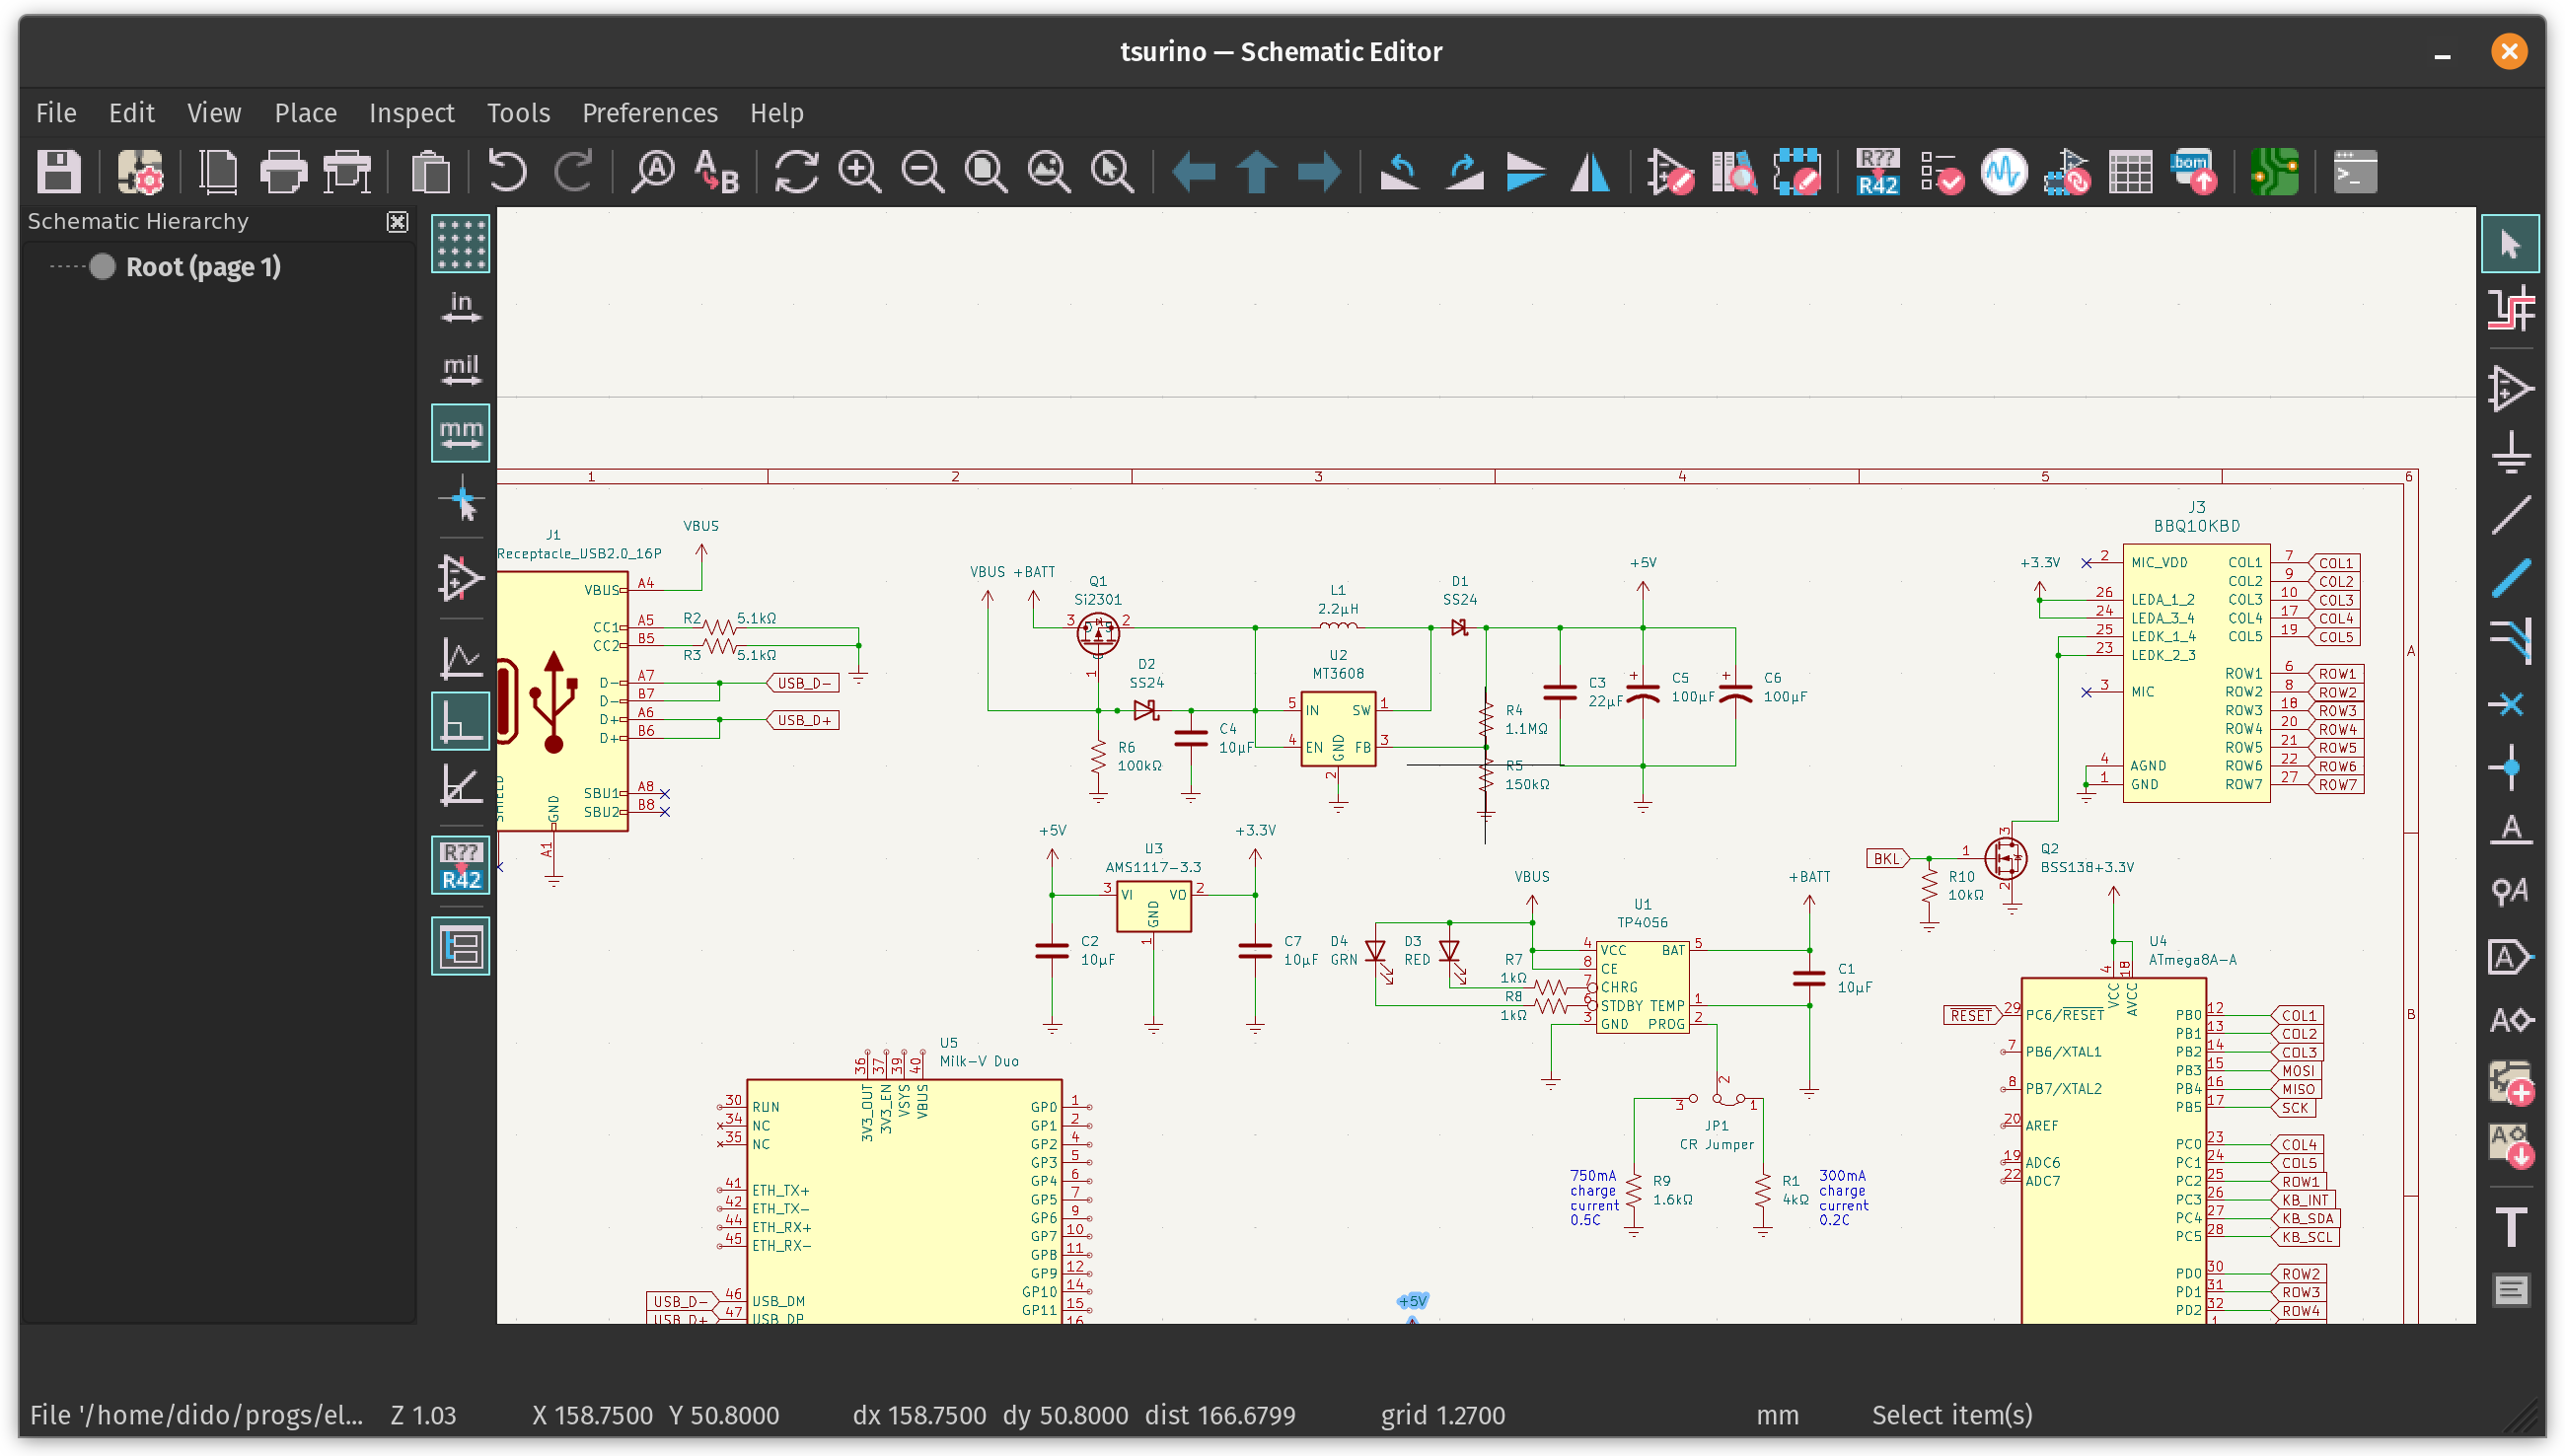
Task: Open the Symbol Fields table editor
Action: [2130, 172]
